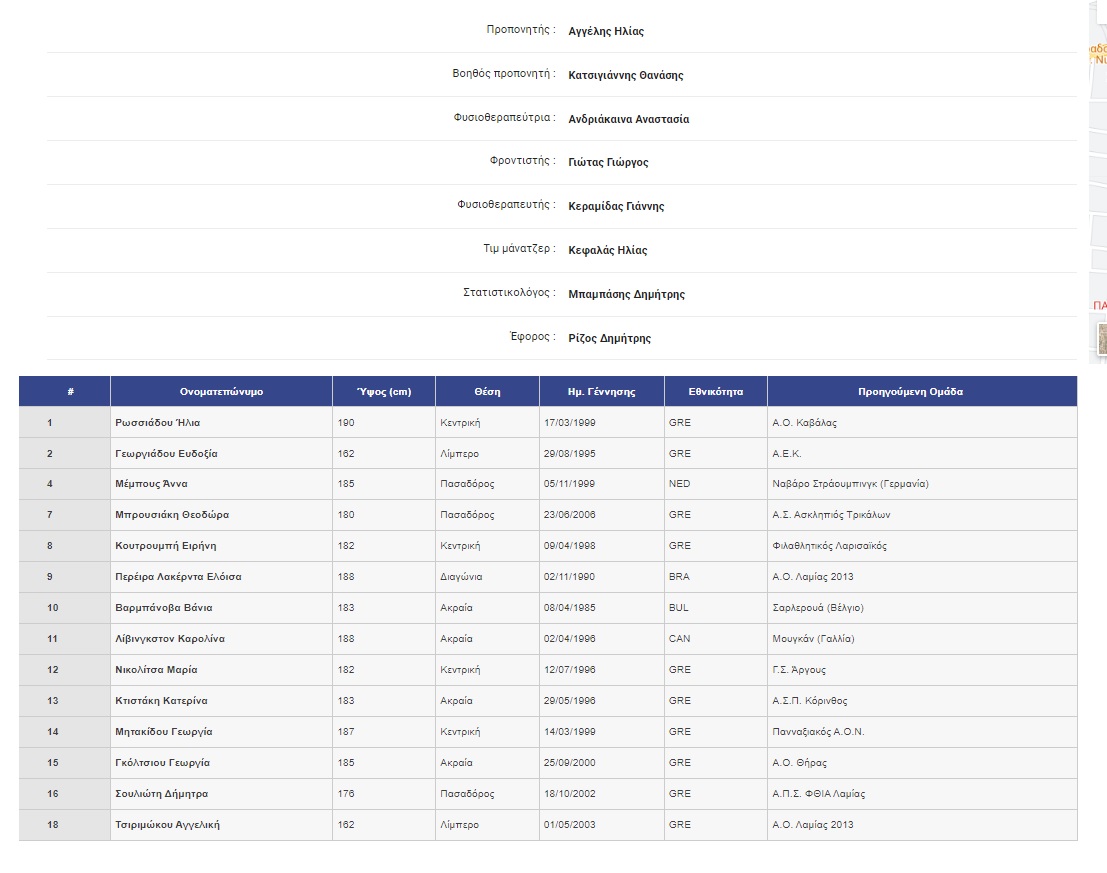
Task: Click coach name Αγγέλης Ηλίας
Action: tap(608, 31)
